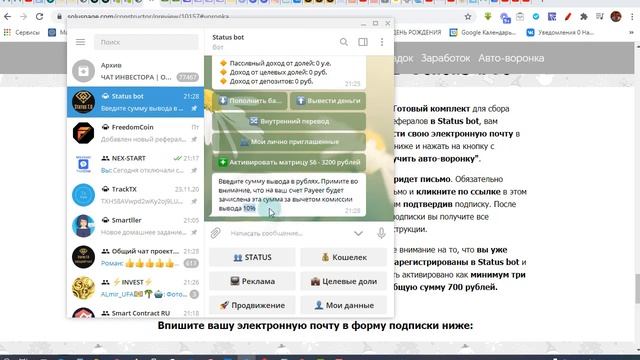Open the Chrome three-dot menu
640x360 pixels.
tap(632, 17)
